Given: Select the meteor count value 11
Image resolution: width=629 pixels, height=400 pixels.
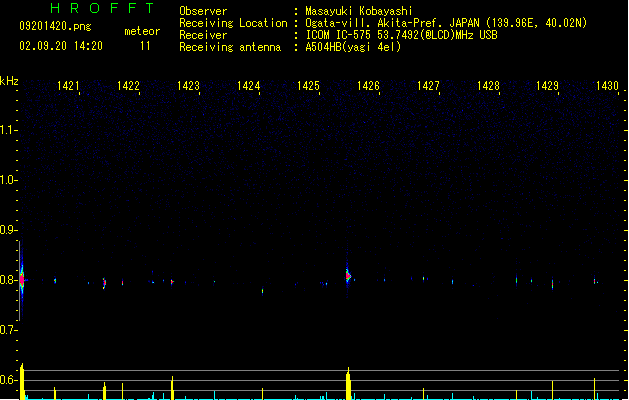Looking at the screenshot, I should tap(145, 46).
